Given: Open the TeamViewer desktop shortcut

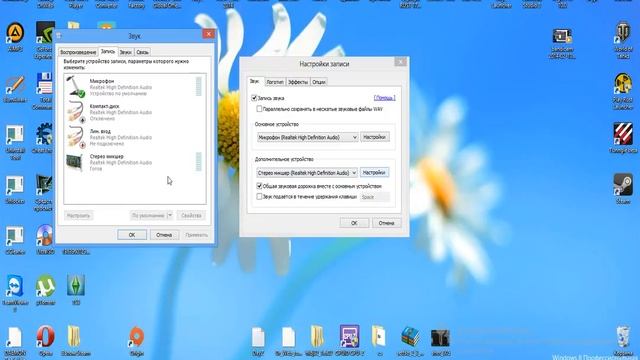Looking at the screenshot, I should click(15, 286).
